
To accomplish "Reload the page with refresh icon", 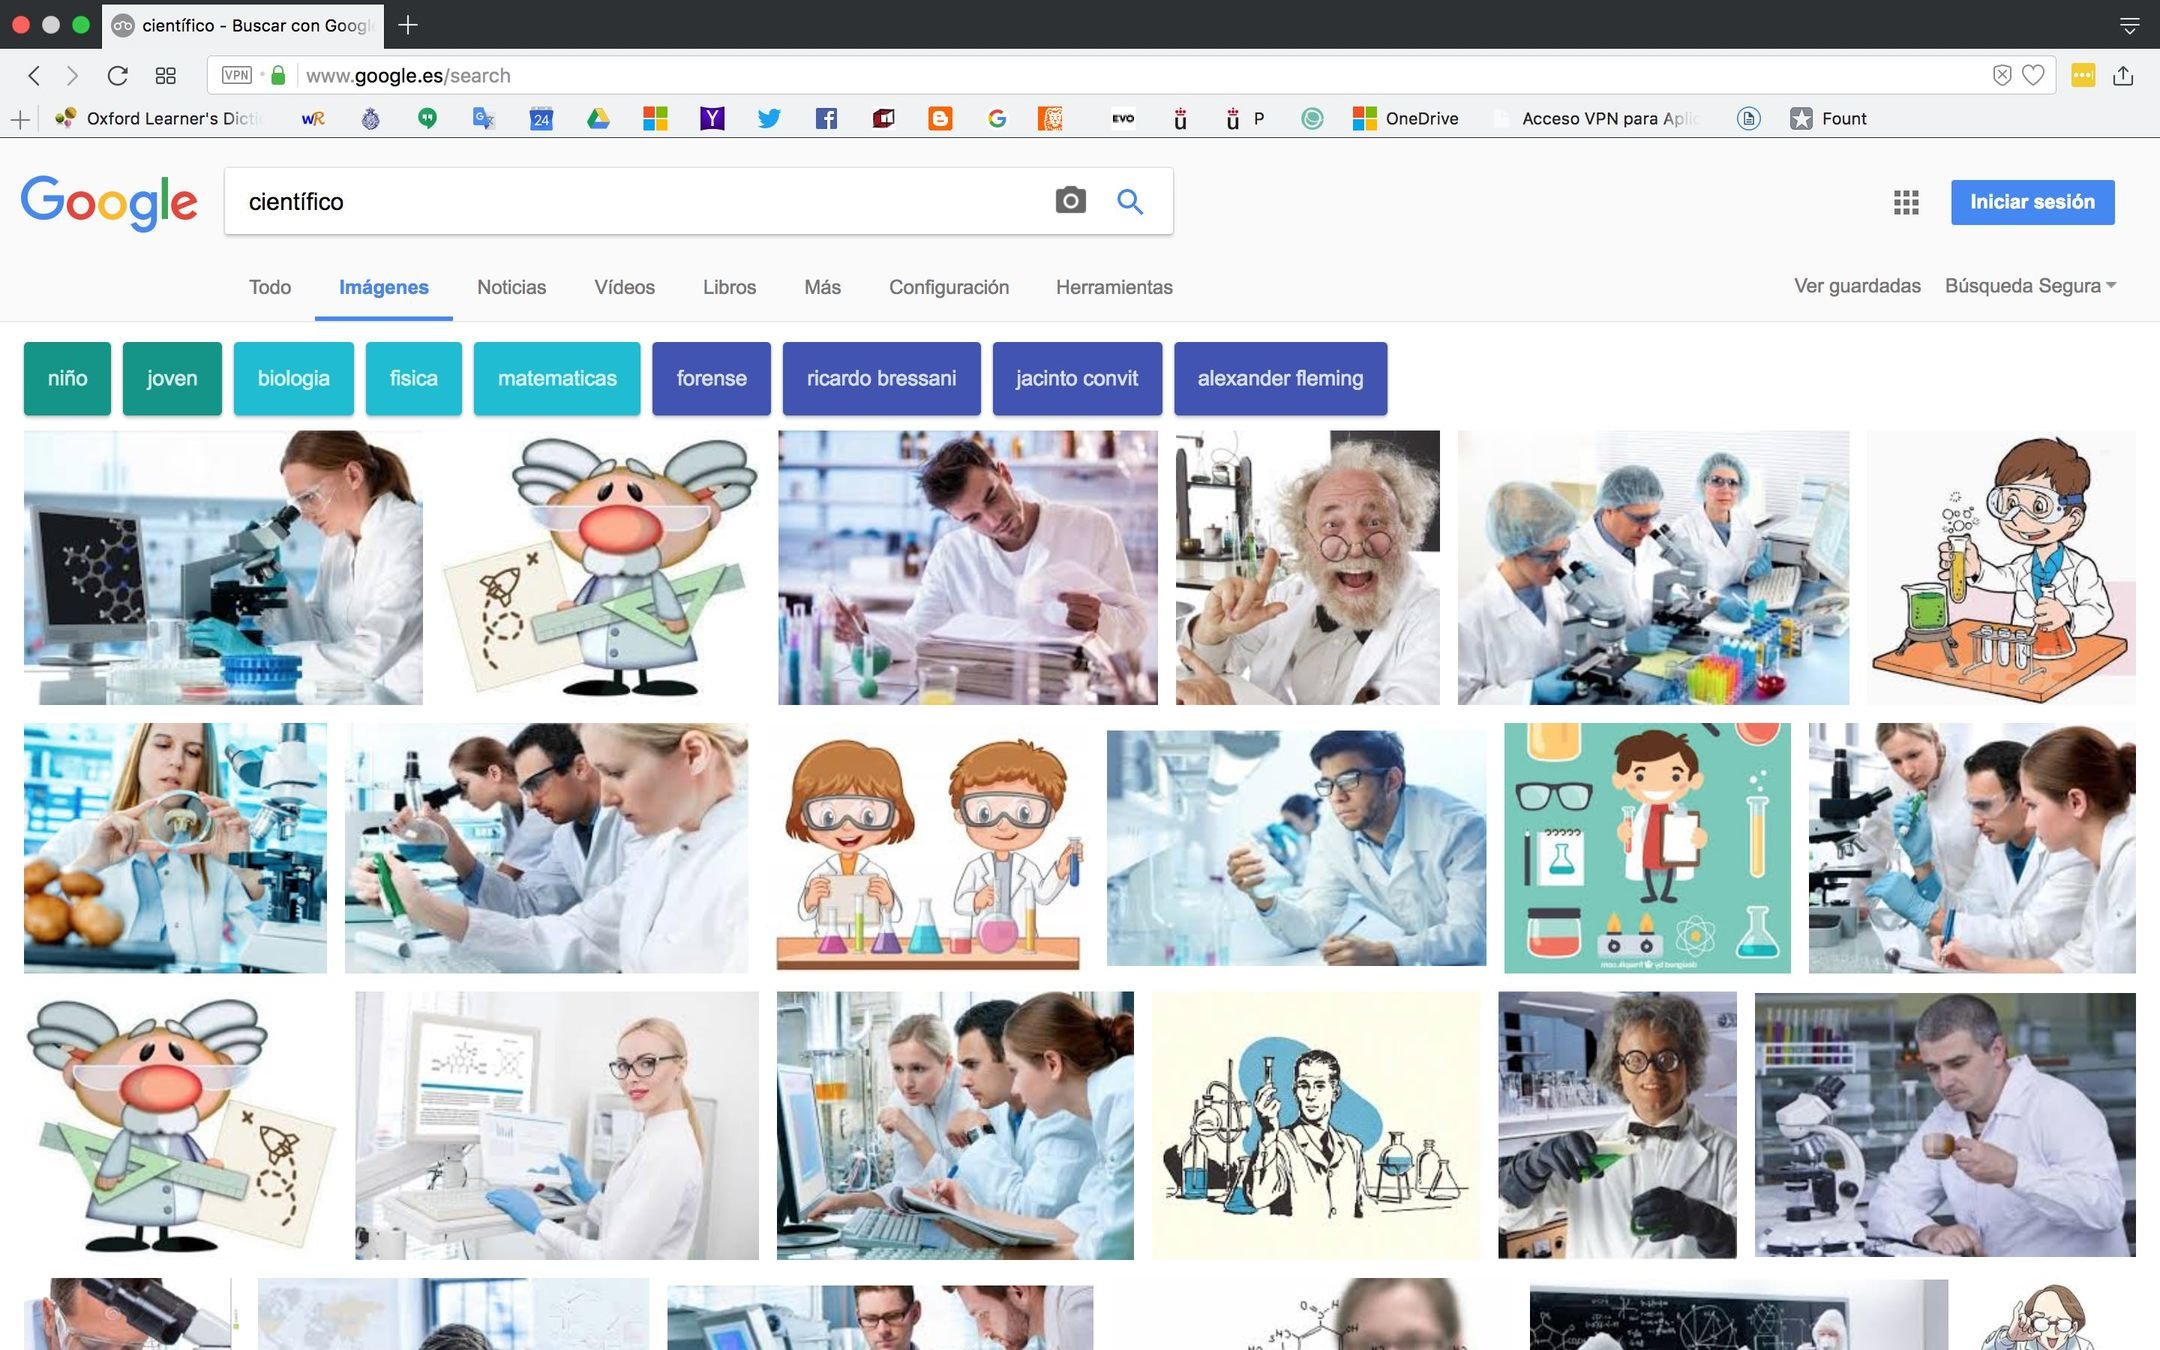I will [117, 76].
